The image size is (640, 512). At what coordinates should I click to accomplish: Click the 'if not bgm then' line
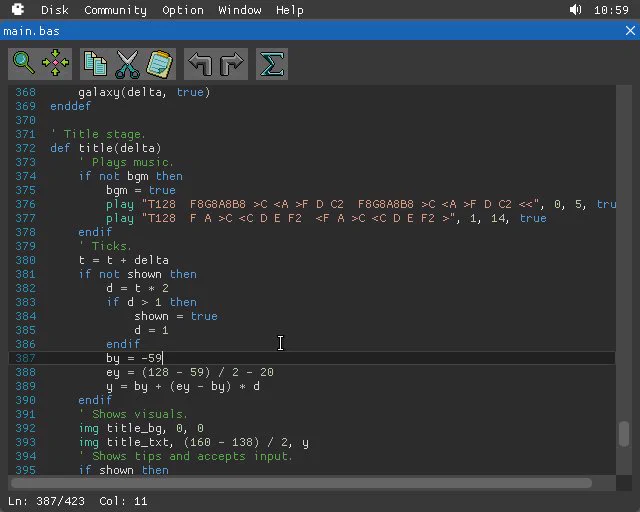click(x=131, y=176)
